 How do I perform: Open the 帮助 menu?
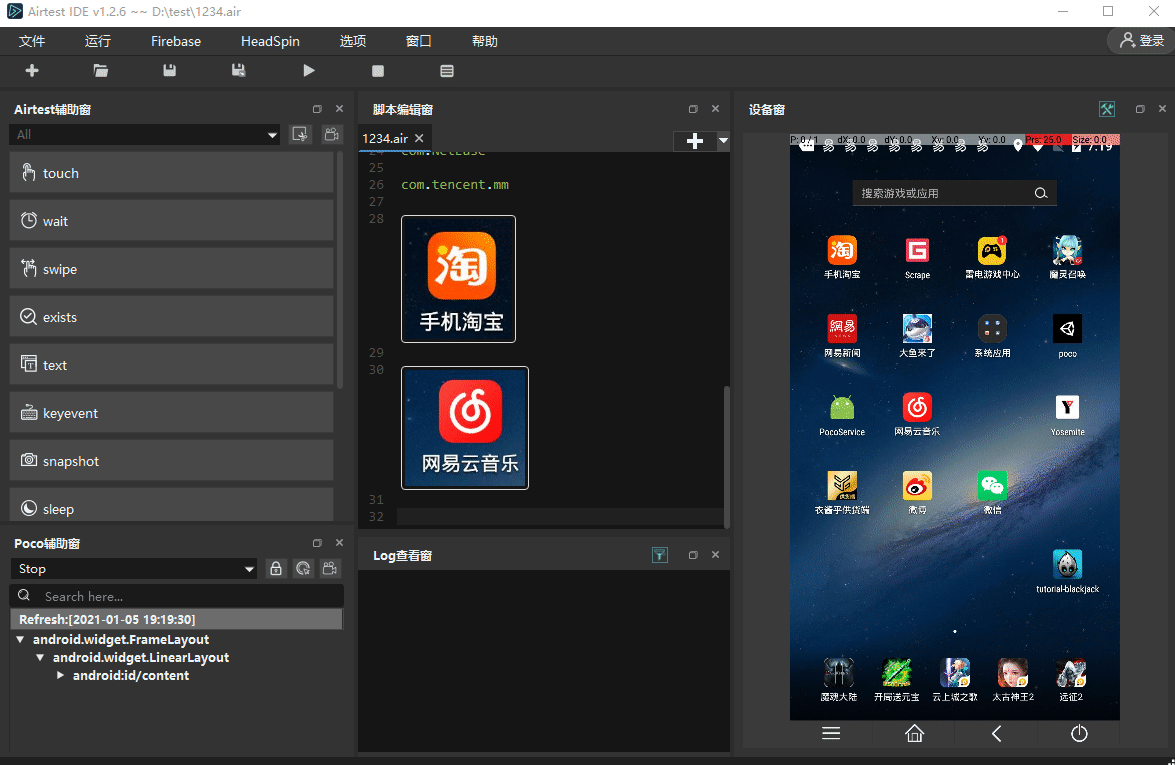pyautogui.click(x=485, y=41)
